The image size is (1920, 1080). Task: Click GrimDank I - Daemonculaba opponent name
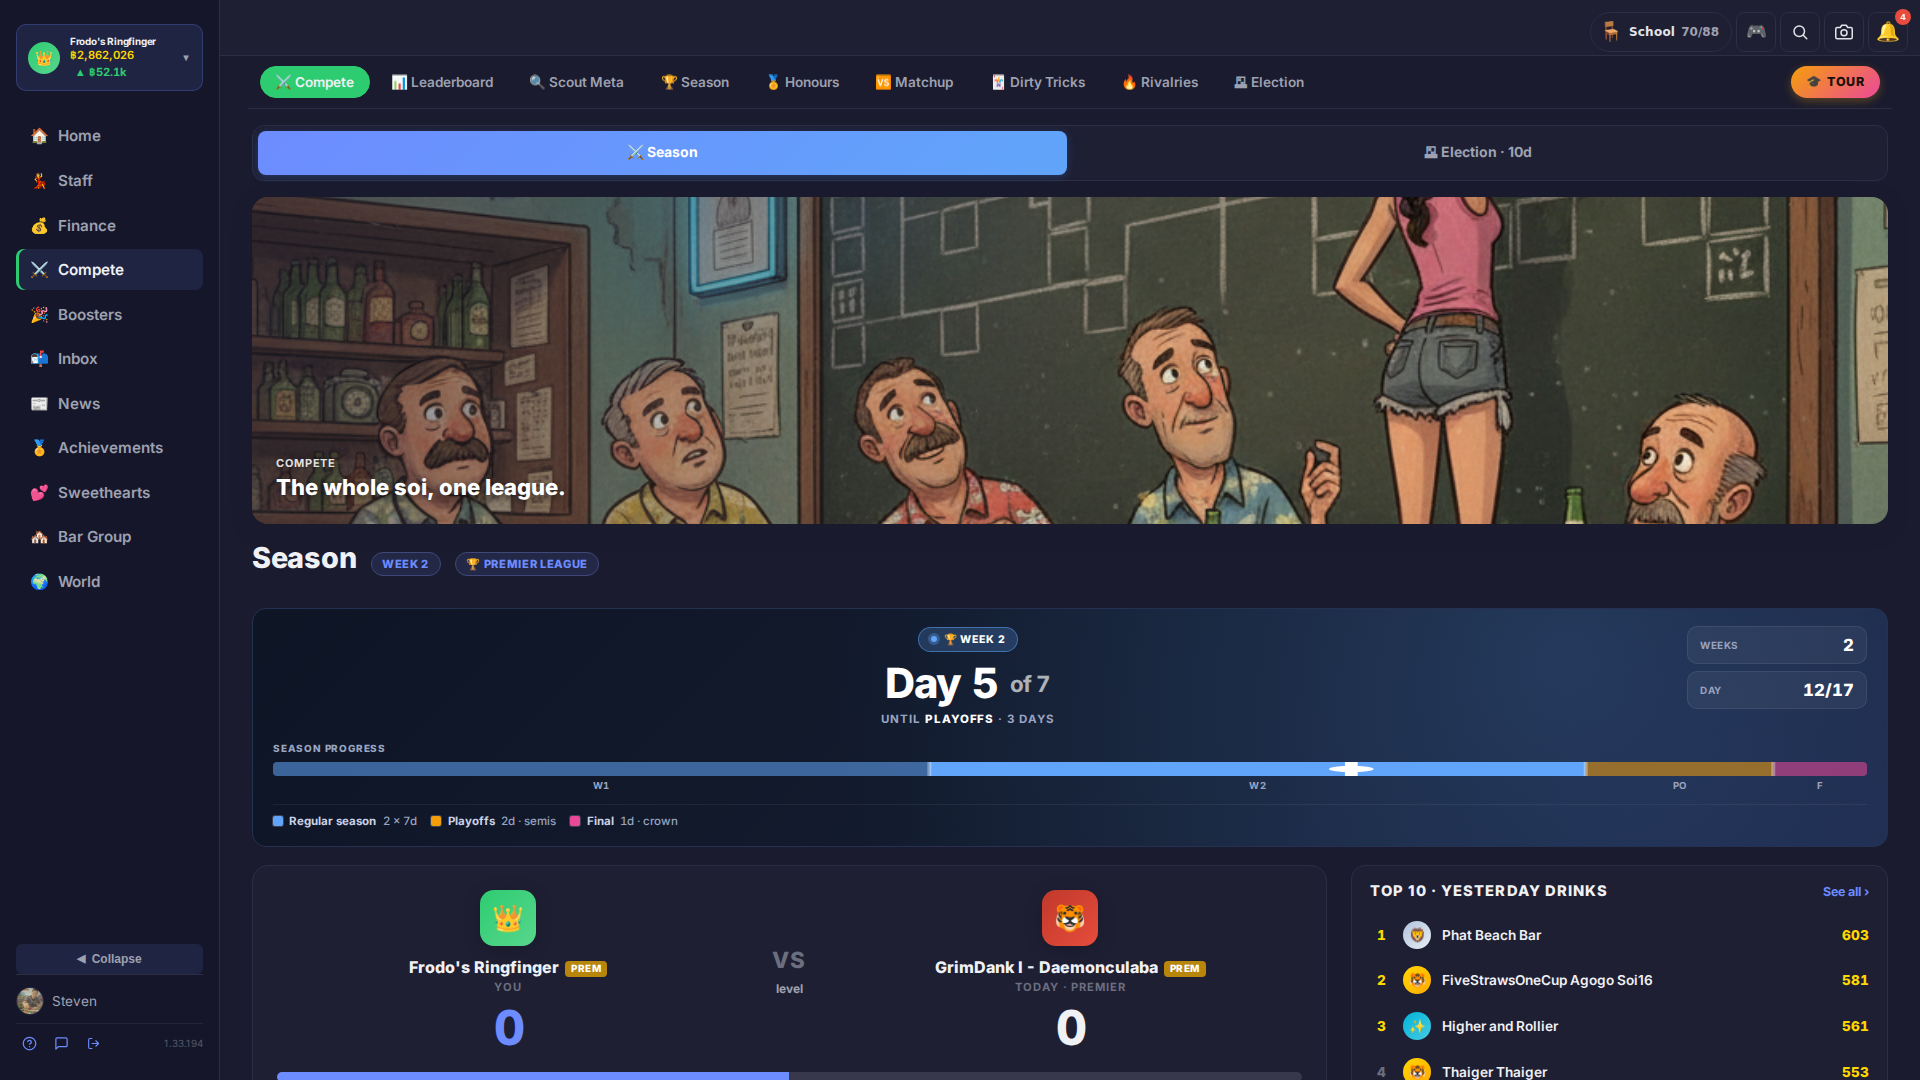click(x=1046, y=968)
